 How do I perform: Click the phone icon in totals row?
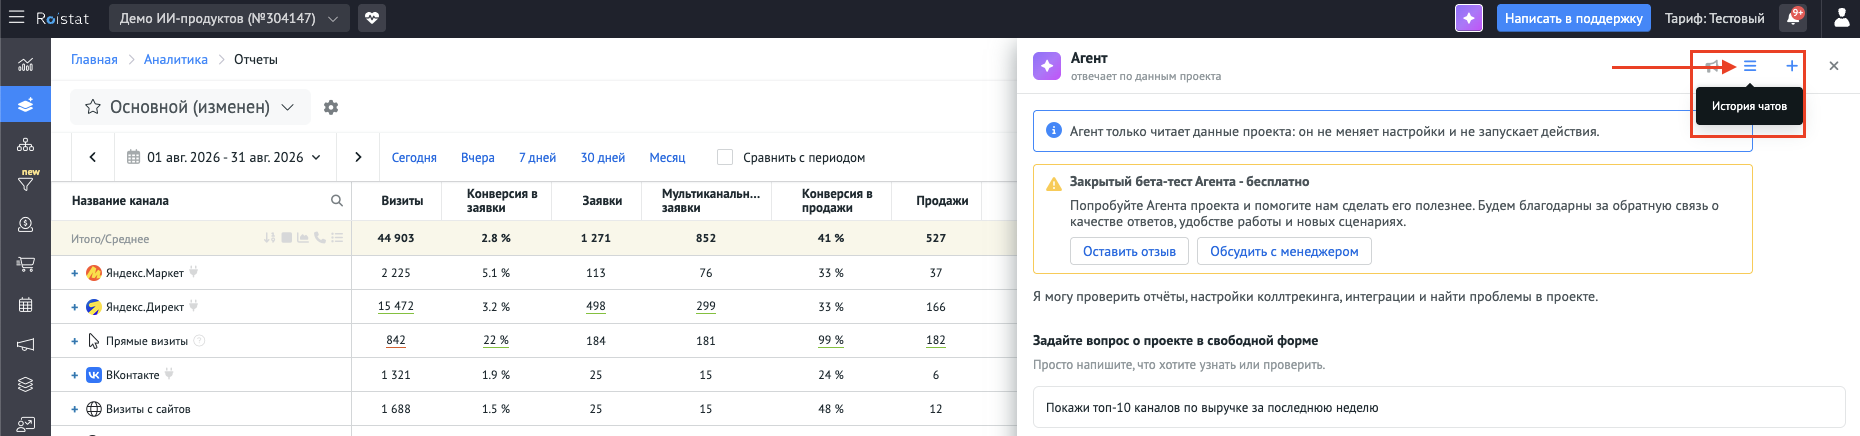[319, 238]
